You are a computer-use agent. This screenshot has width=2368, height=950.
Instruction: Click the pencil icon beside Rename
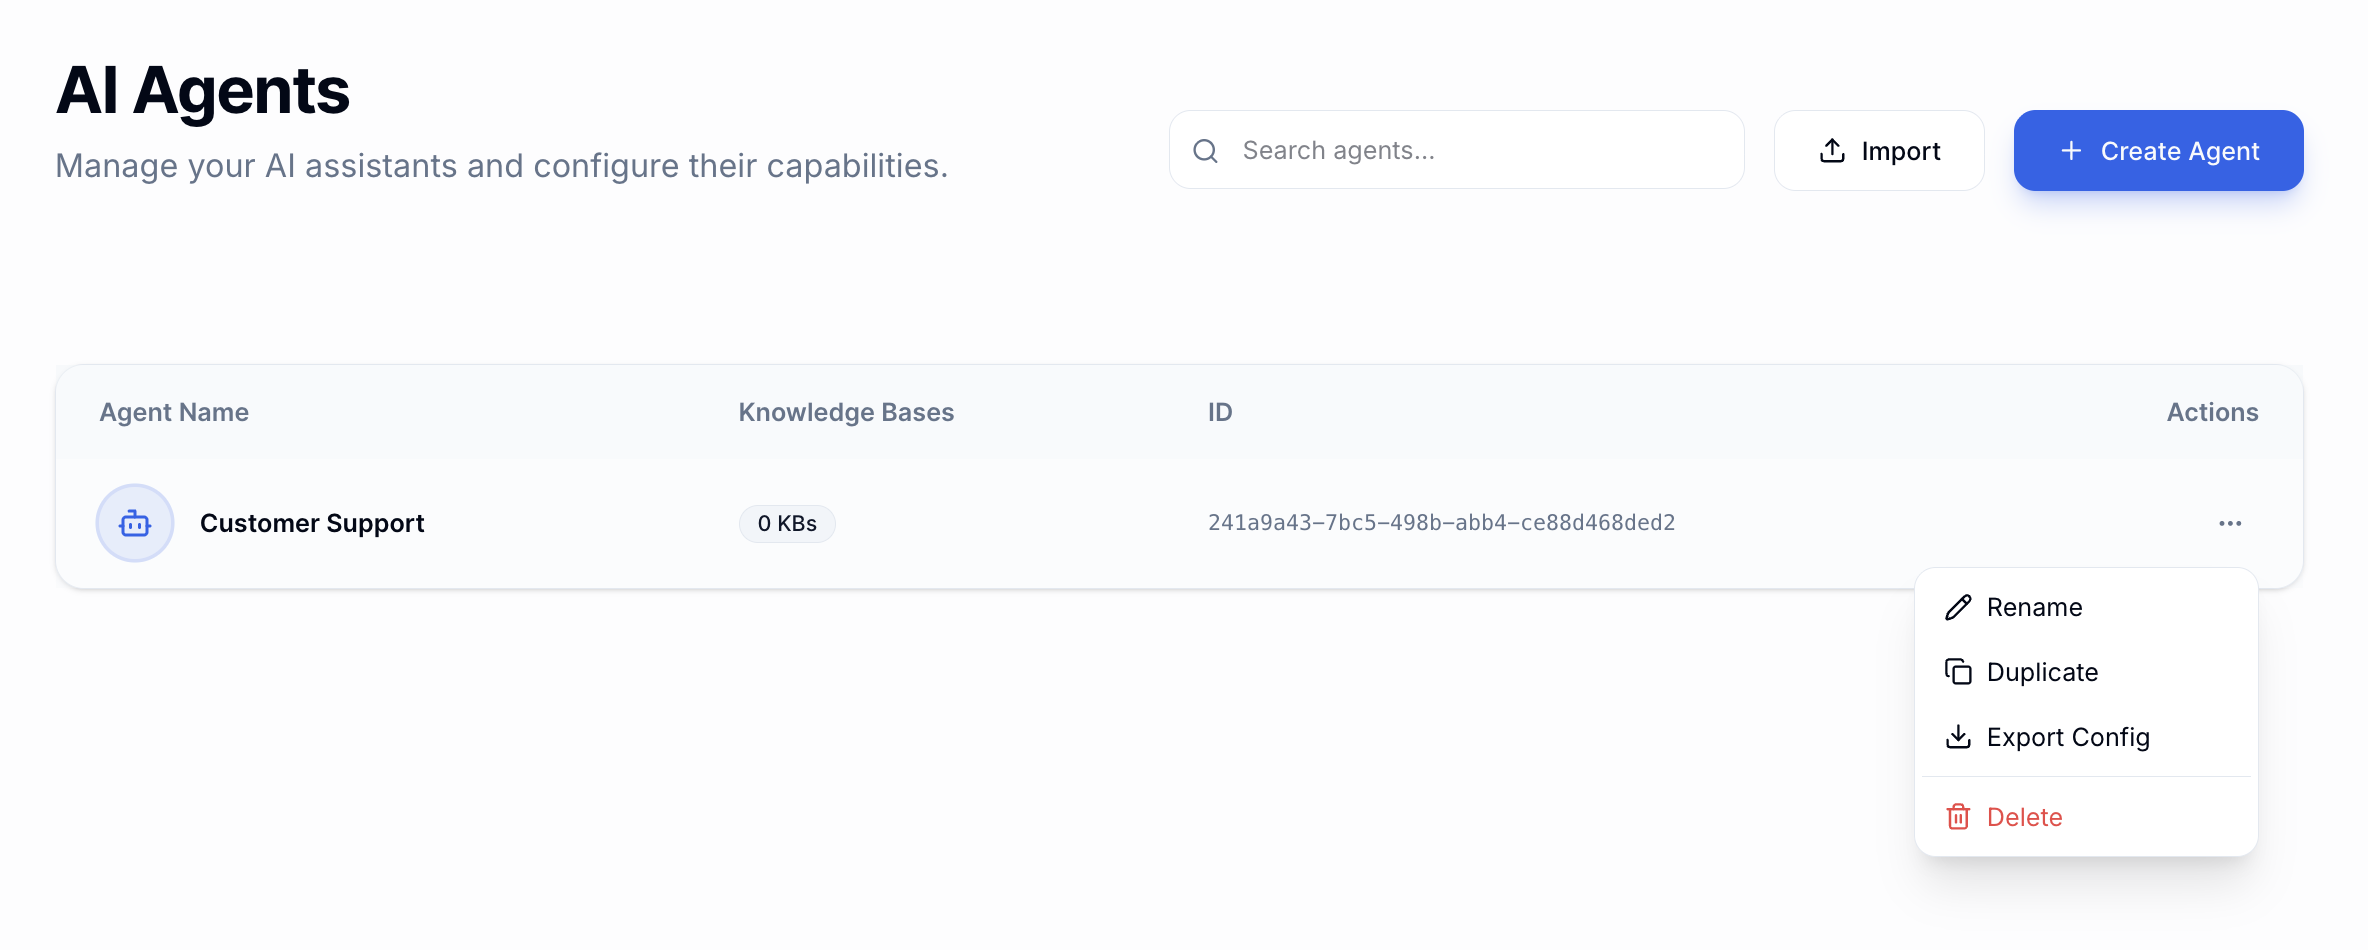click(1957, 606)
